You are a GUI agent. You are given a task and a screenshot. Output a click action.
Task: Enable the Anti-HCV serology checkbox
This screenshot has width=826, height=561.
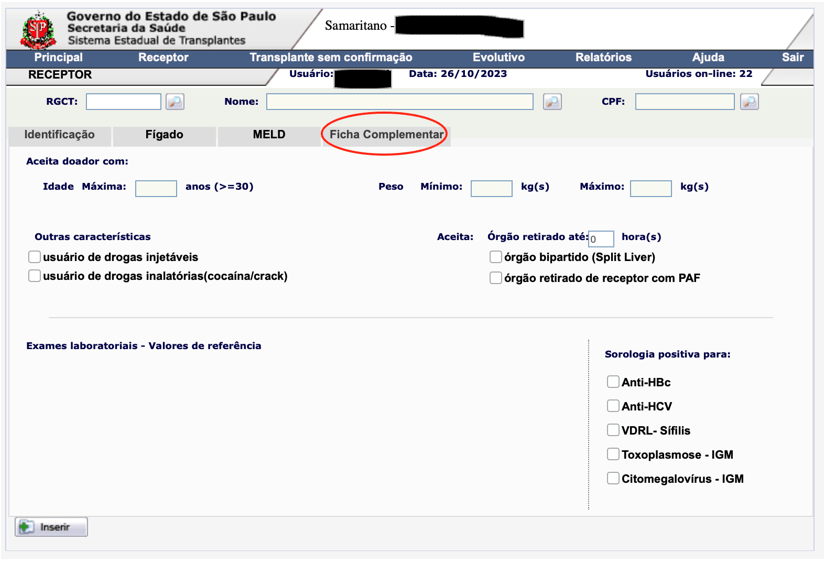coord(613,406)
